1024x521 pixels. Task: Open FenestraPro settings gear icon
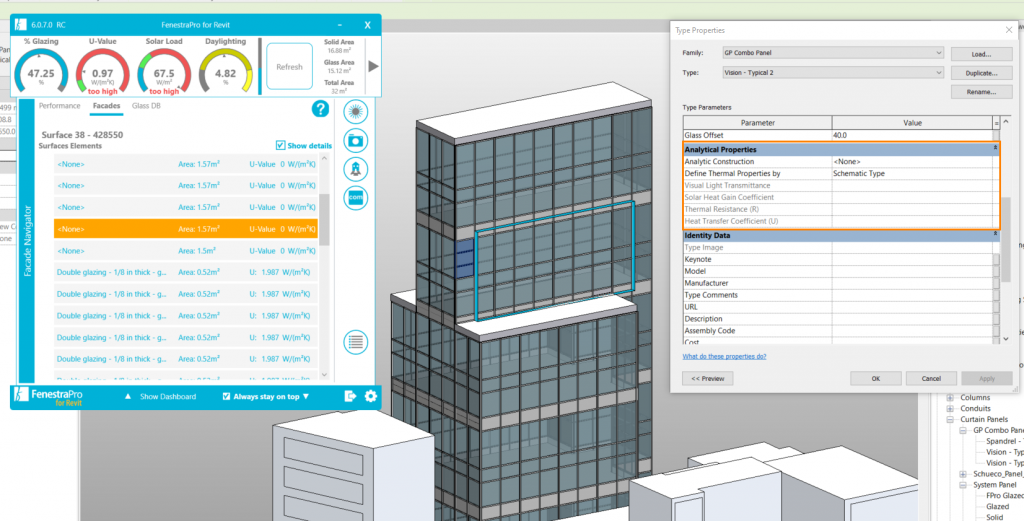click(371, 396)
